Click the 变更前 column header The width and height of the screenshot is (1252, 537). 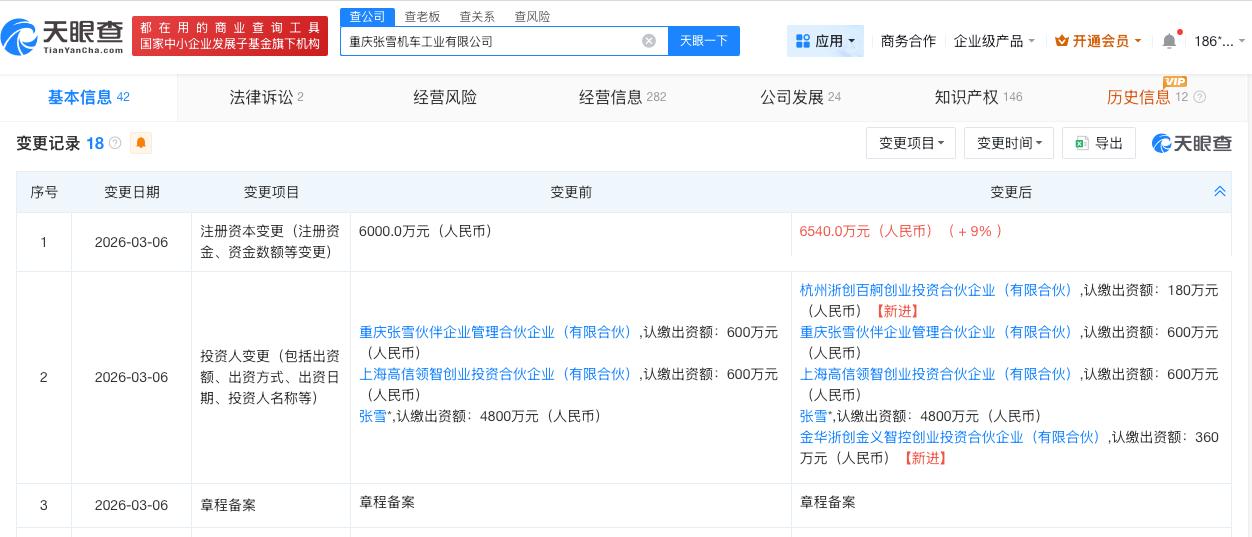[x=571, y=192]
